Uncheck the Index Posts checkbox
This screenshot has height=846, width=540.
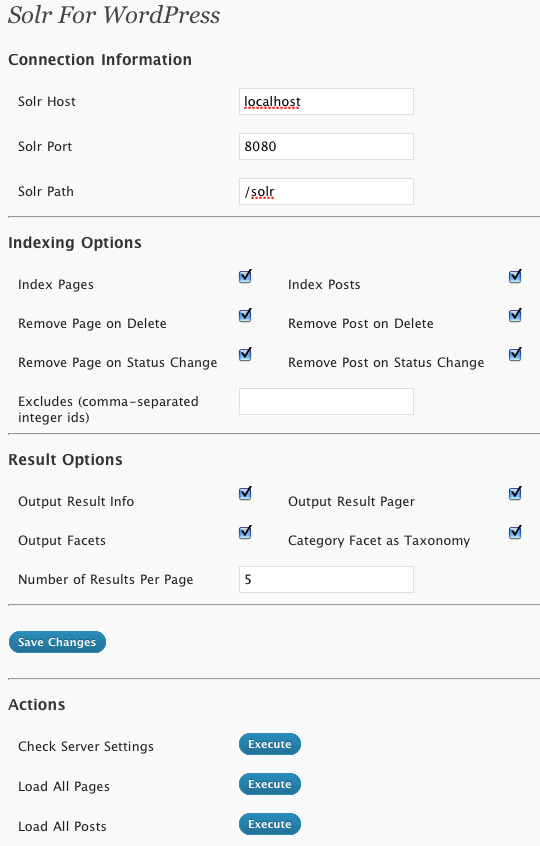coord(515,277)
